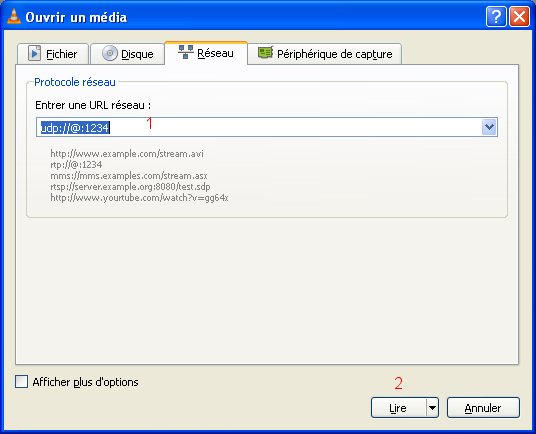536x434 pixels.
Task: Click the VLC cone icon in title bar
Action: click(14, 16)
